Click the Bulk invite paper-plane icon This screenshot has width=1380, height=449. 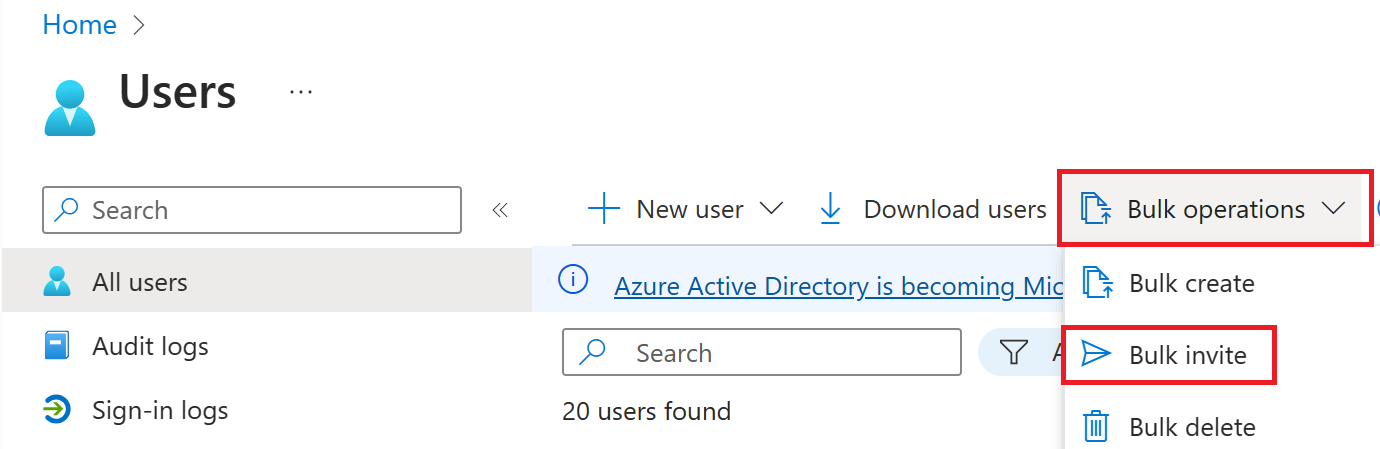[1097, 354]
